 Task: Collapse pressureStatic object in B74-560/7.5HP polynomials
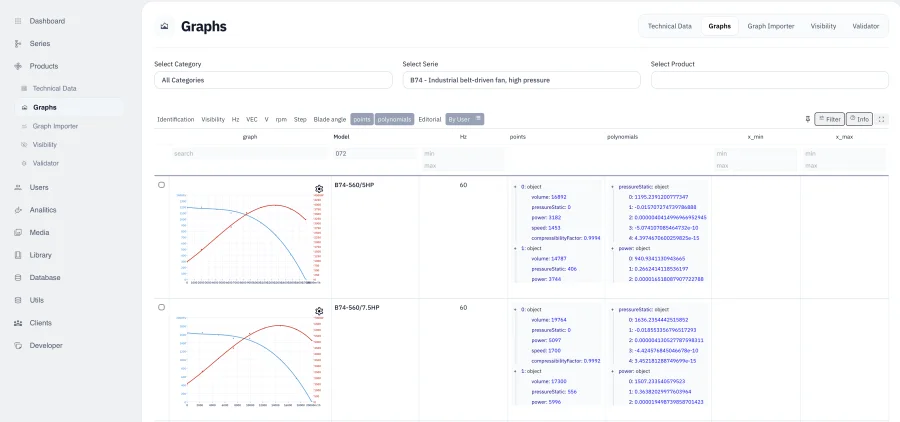[x=612, y=309]
